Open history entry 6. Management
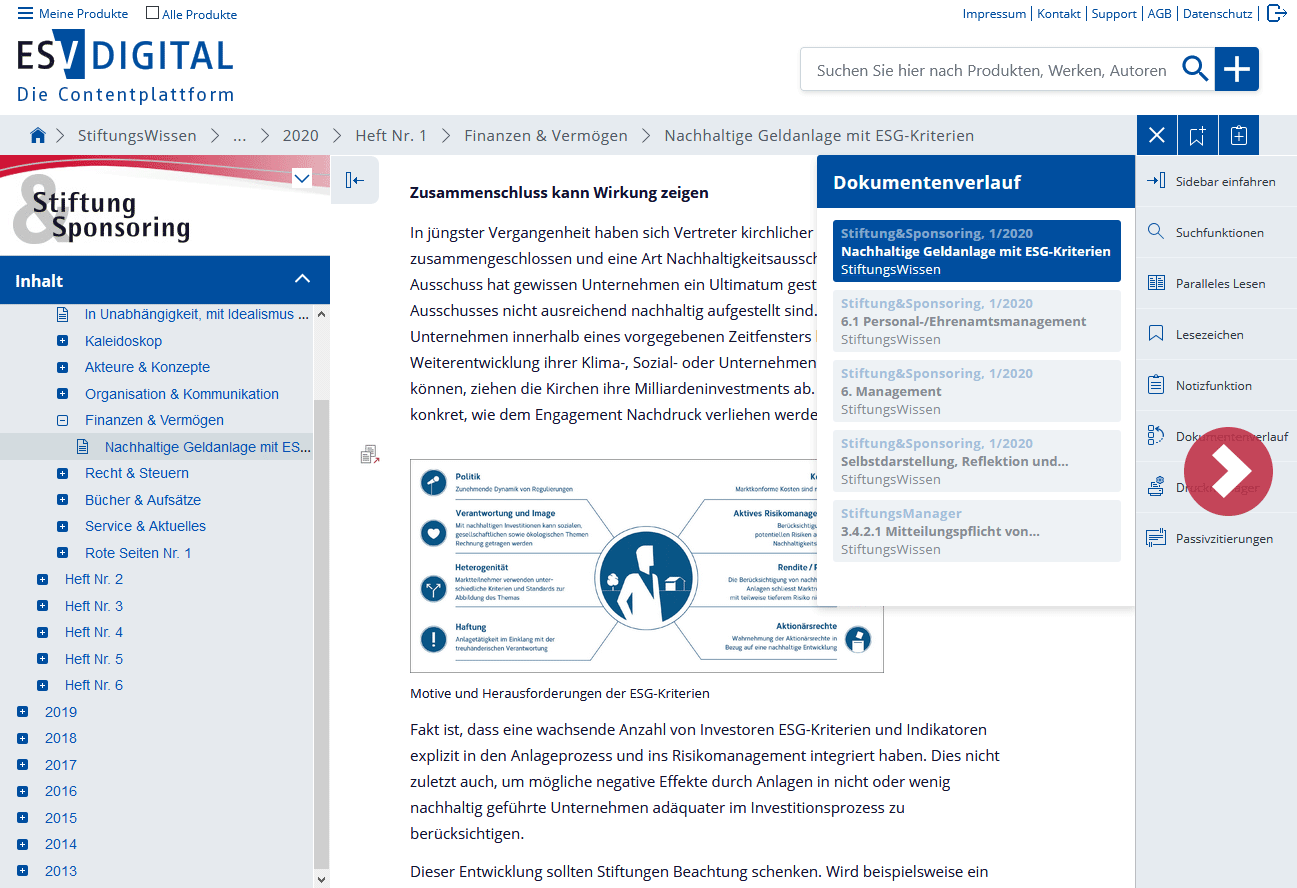This screenshot has width=1297, height=888. click(x=977, y=391)
